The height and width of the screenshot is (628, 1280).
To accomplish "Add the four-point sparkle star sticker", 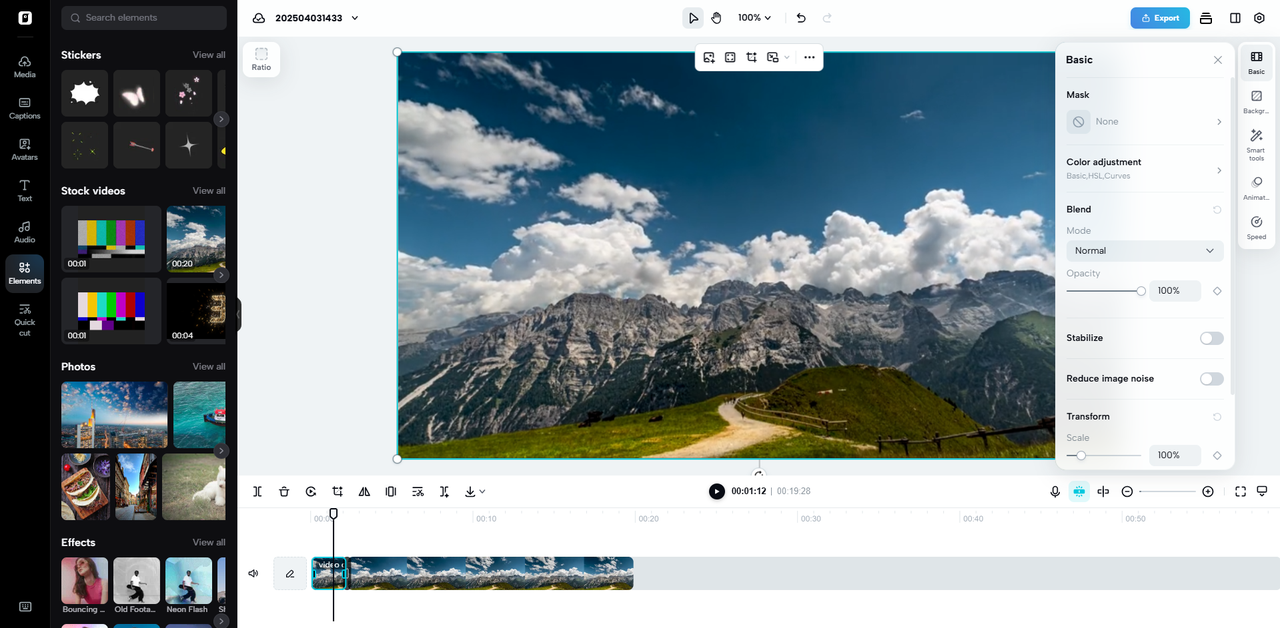I will [x=189, y=145].
